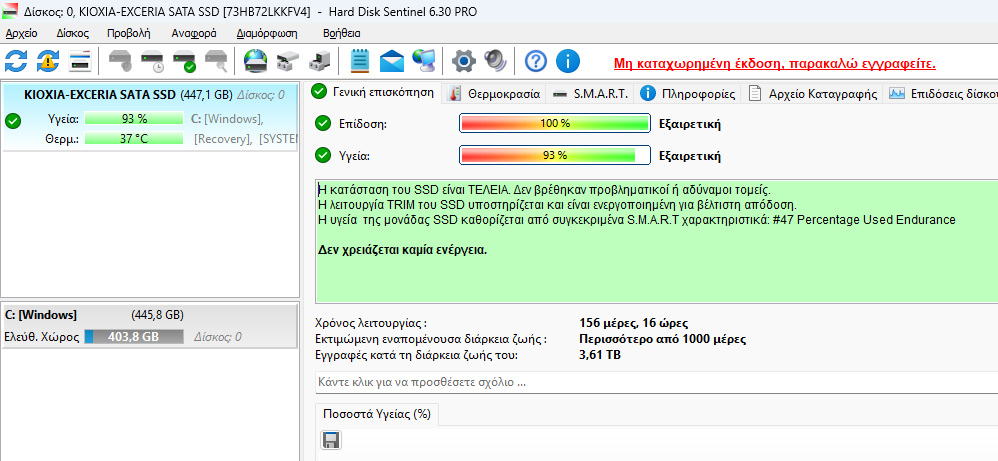This screenshot has width=998, height=461.
Task: Click the refresh icon with warning triangle
Action: click(x=48, y=61)
